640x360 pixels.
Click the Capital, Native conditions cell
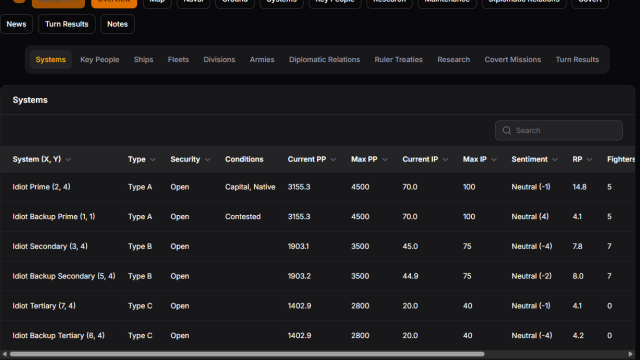[250, 187]
